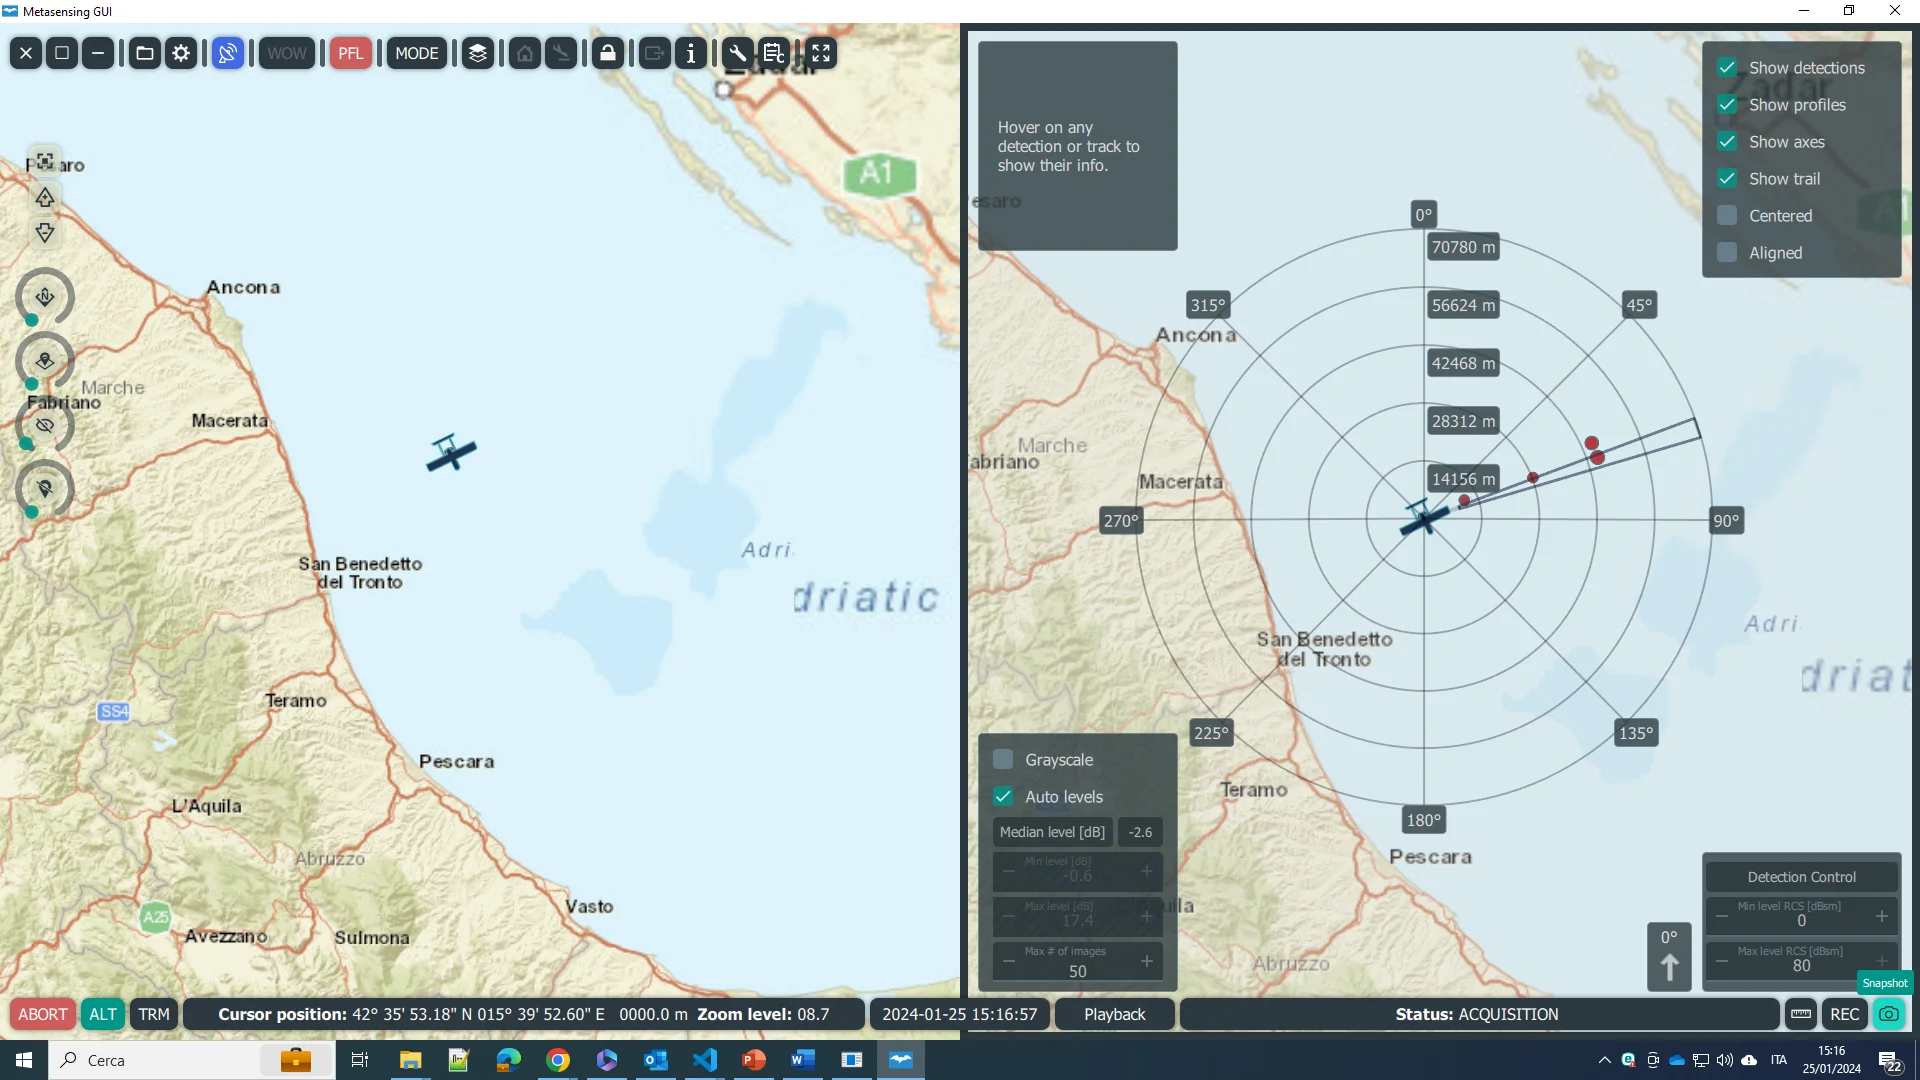Click the WOW toolbar button
The height and width of the screenshot is (1080, 1920).
(x=287, y=53)
